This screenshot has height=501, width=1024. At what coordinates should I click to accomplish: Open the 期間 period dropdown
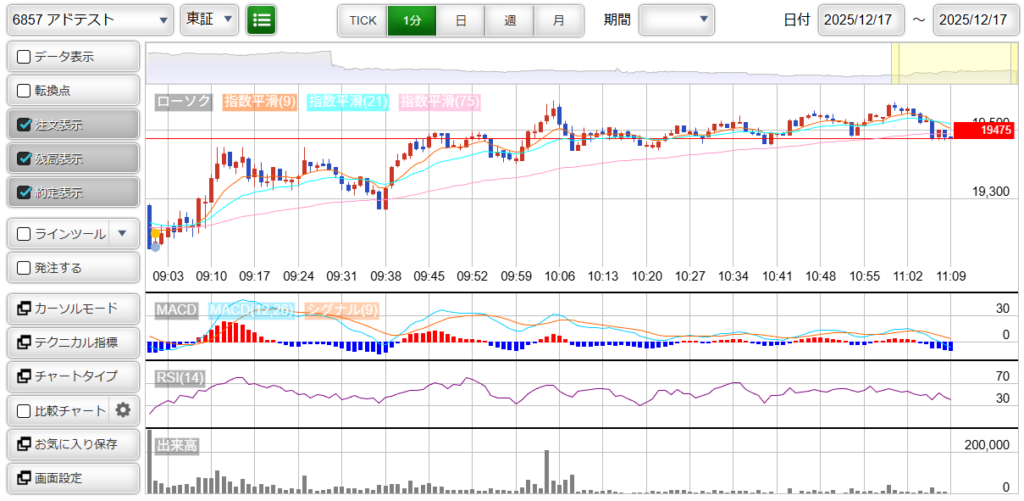coord(676,20)
